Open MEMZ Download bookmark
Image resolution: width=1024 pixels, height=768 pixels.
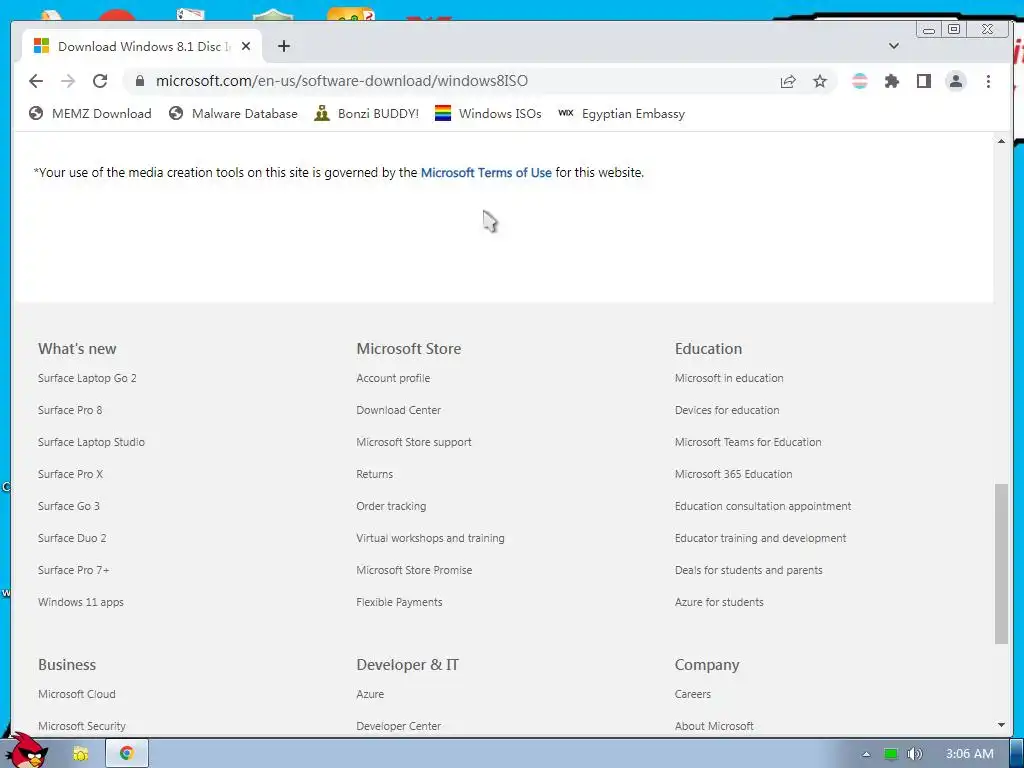pyautogui.click(x=90, y=114)
